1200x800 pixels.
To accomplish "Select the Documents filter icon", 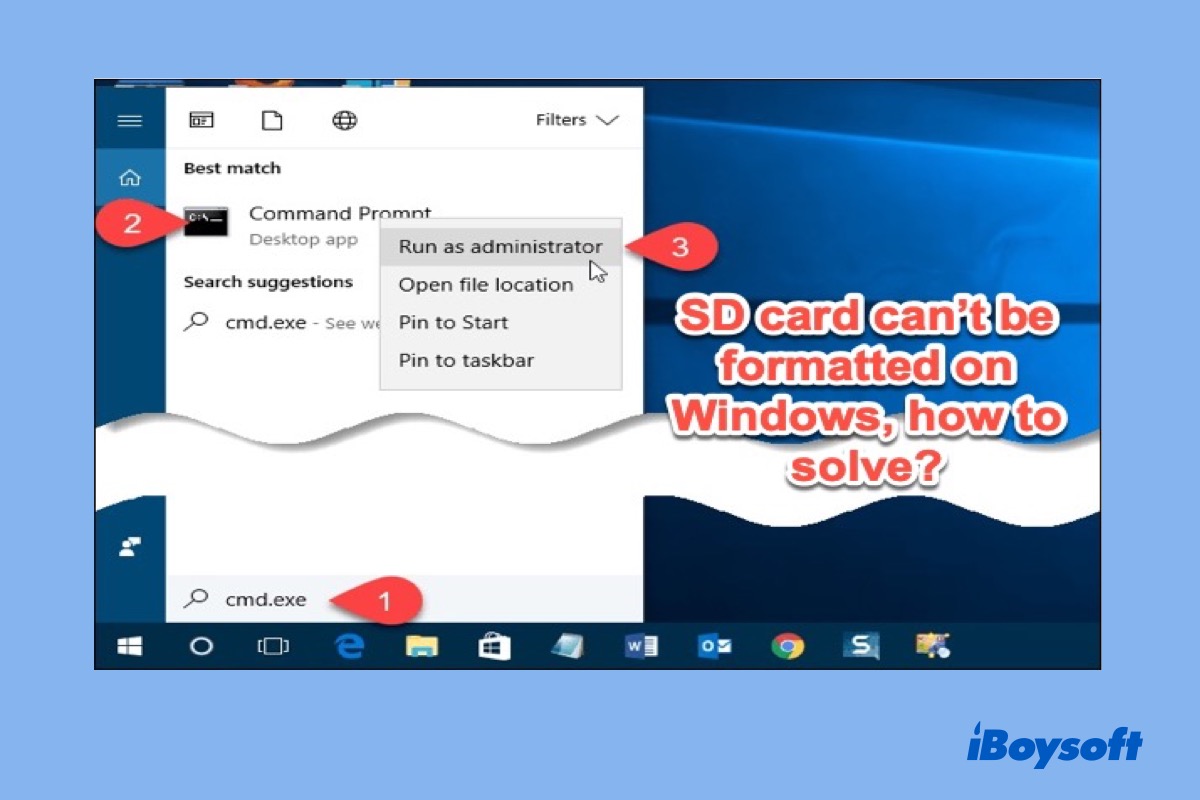I will (x=272, y=121).
